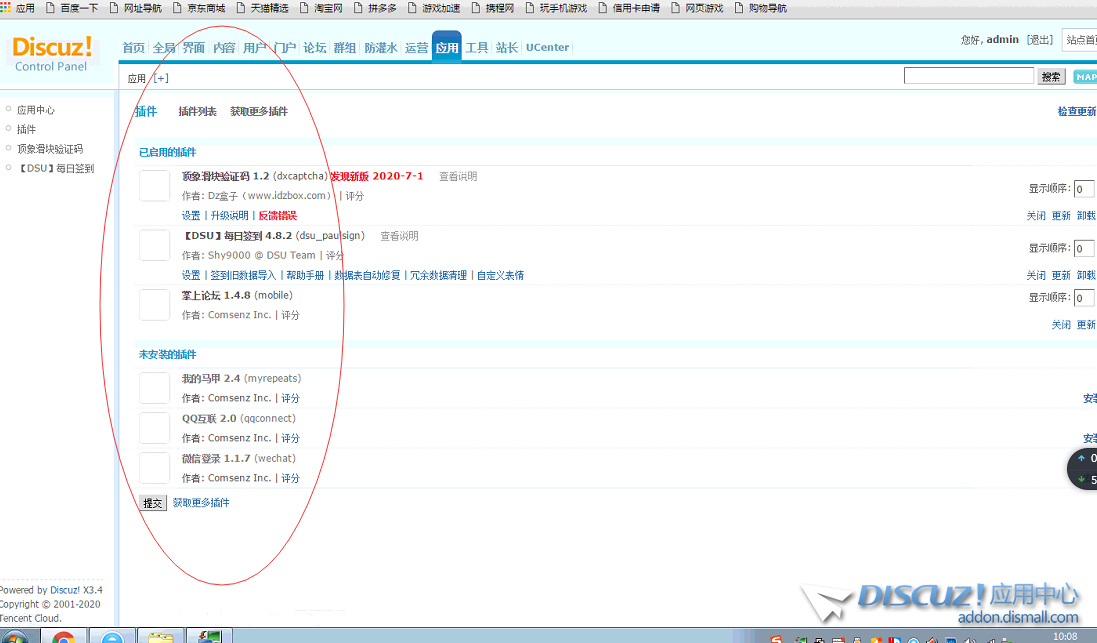Click 查看说明 for 顶象滑块验证码 plugin
The height and width of the screenshot is (643, 1097).
coord(458,176)
